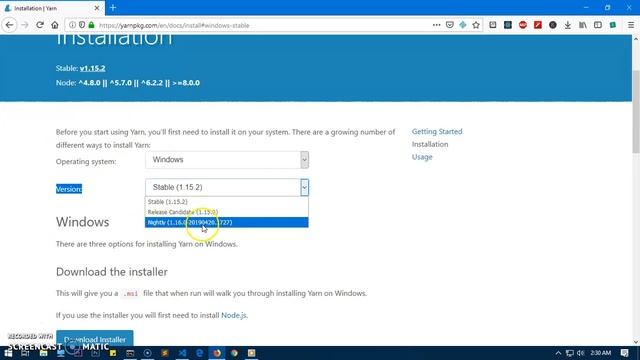
Task: Open the browser Home page icon
Action: (55, 25)
